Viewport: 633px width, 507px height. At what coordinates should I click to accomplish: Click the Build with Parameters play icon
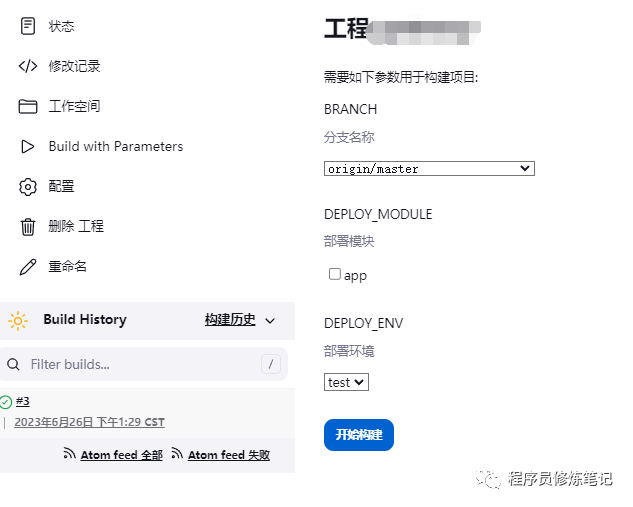click(x=27, y=146)
